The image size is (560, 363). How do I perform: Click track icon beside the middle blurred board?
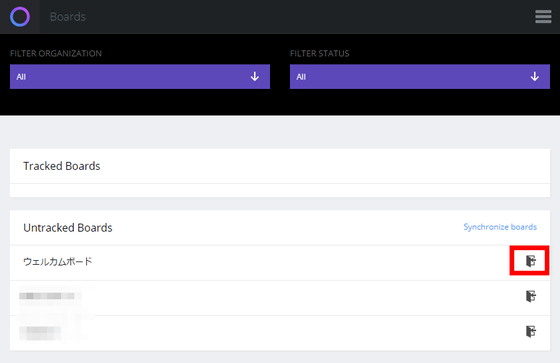(531, 296)
